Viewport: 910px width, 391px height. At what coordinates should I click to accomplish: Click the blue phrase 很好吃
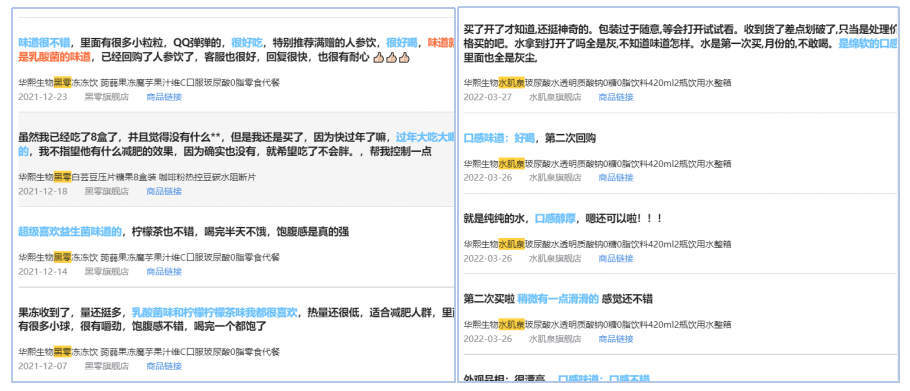247,42
